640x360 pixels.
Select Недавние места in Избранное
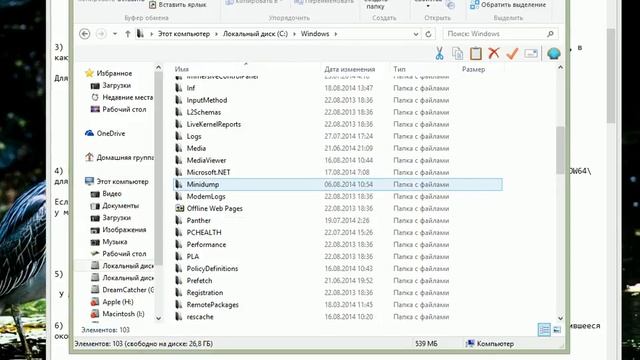(127, 97)
